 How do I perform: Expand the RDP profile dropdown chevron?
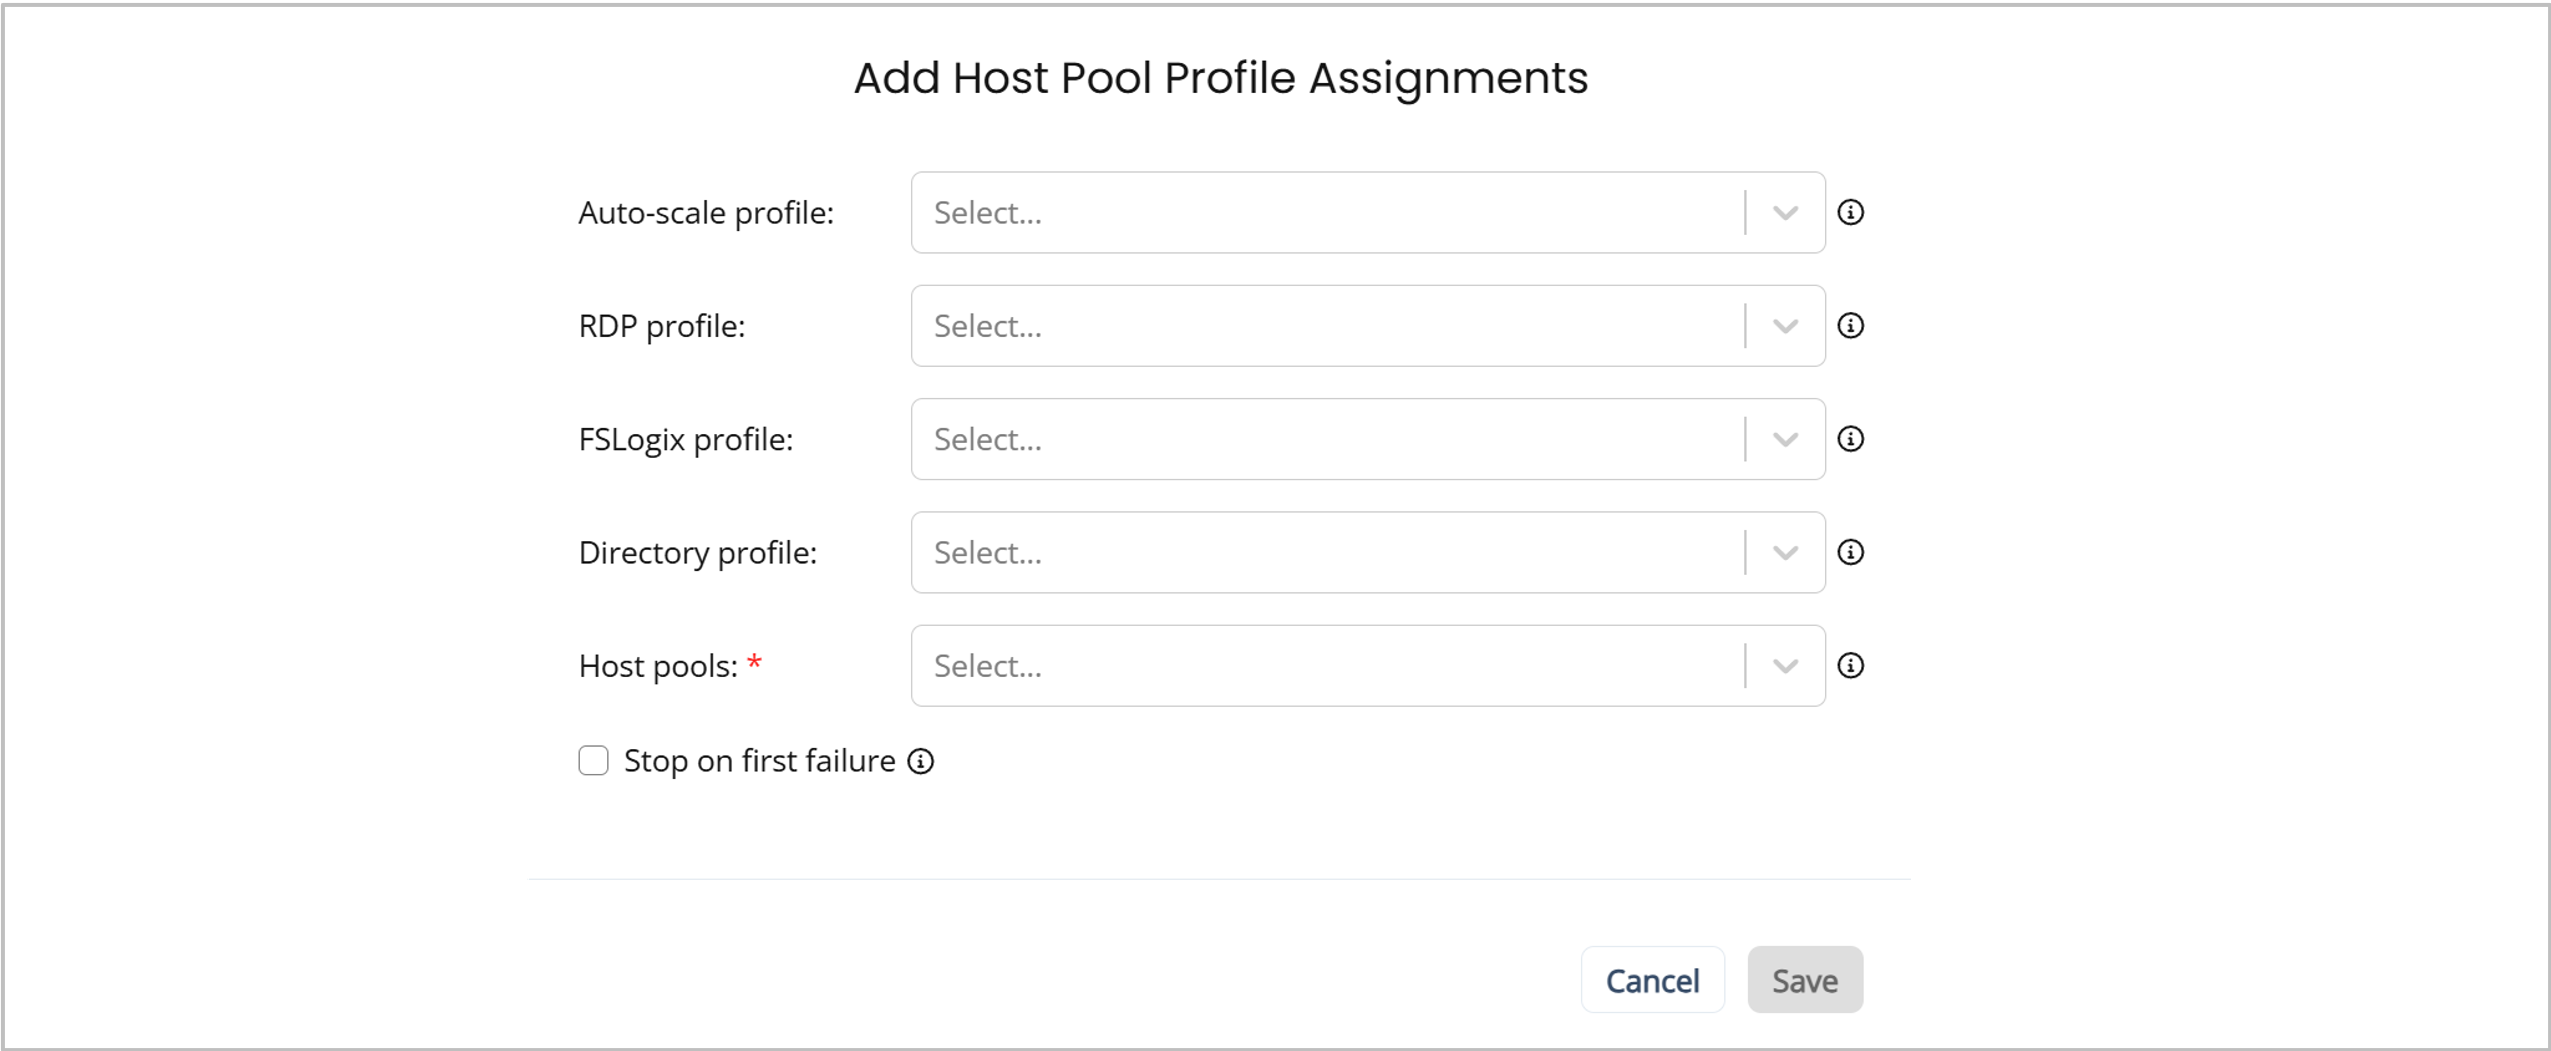tap(1785, 326)
